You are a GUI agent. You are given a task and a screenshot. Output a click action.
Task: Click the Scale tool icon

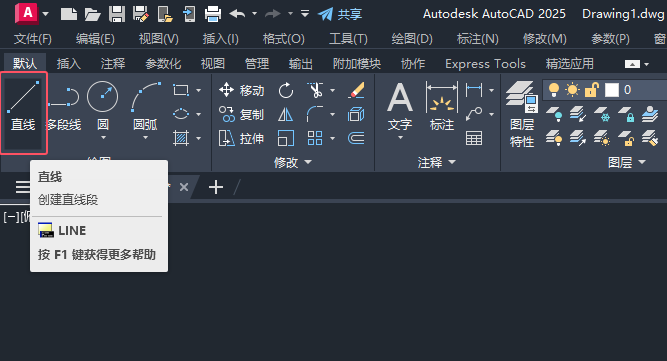[285, 138]
